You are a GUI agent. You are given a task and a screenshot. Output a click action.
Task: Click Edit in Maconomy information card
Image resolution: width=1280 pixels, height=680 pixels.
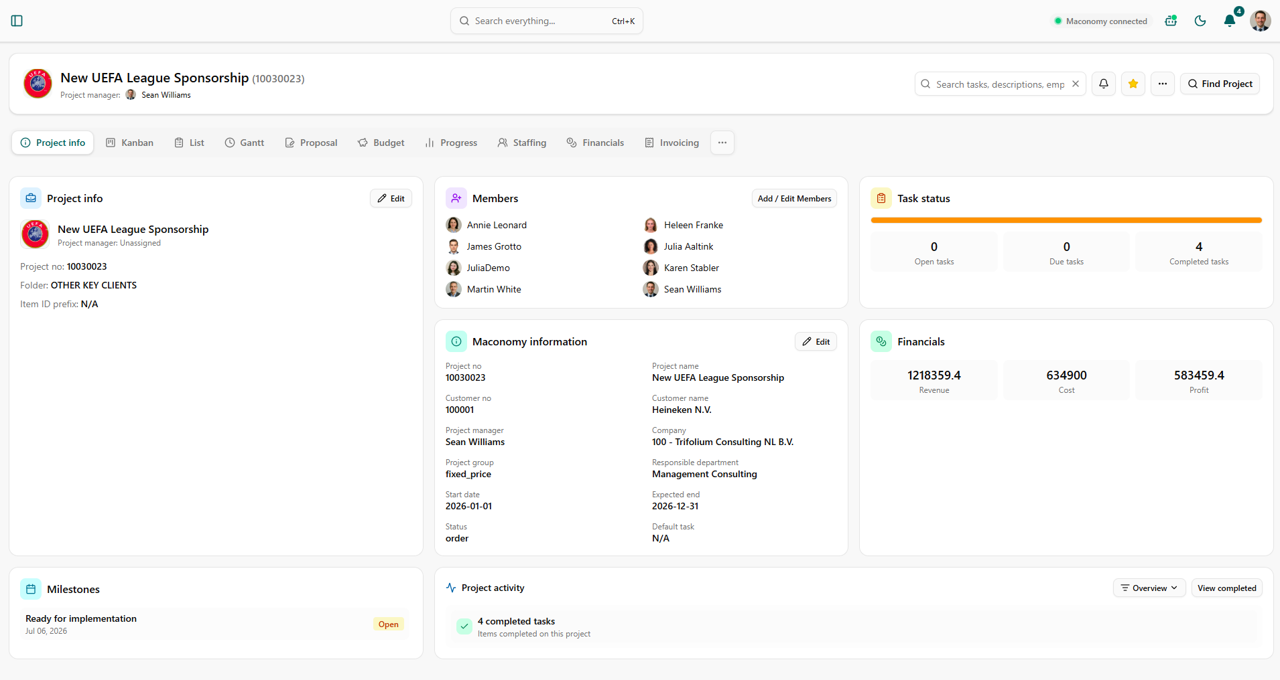[816, 342]
